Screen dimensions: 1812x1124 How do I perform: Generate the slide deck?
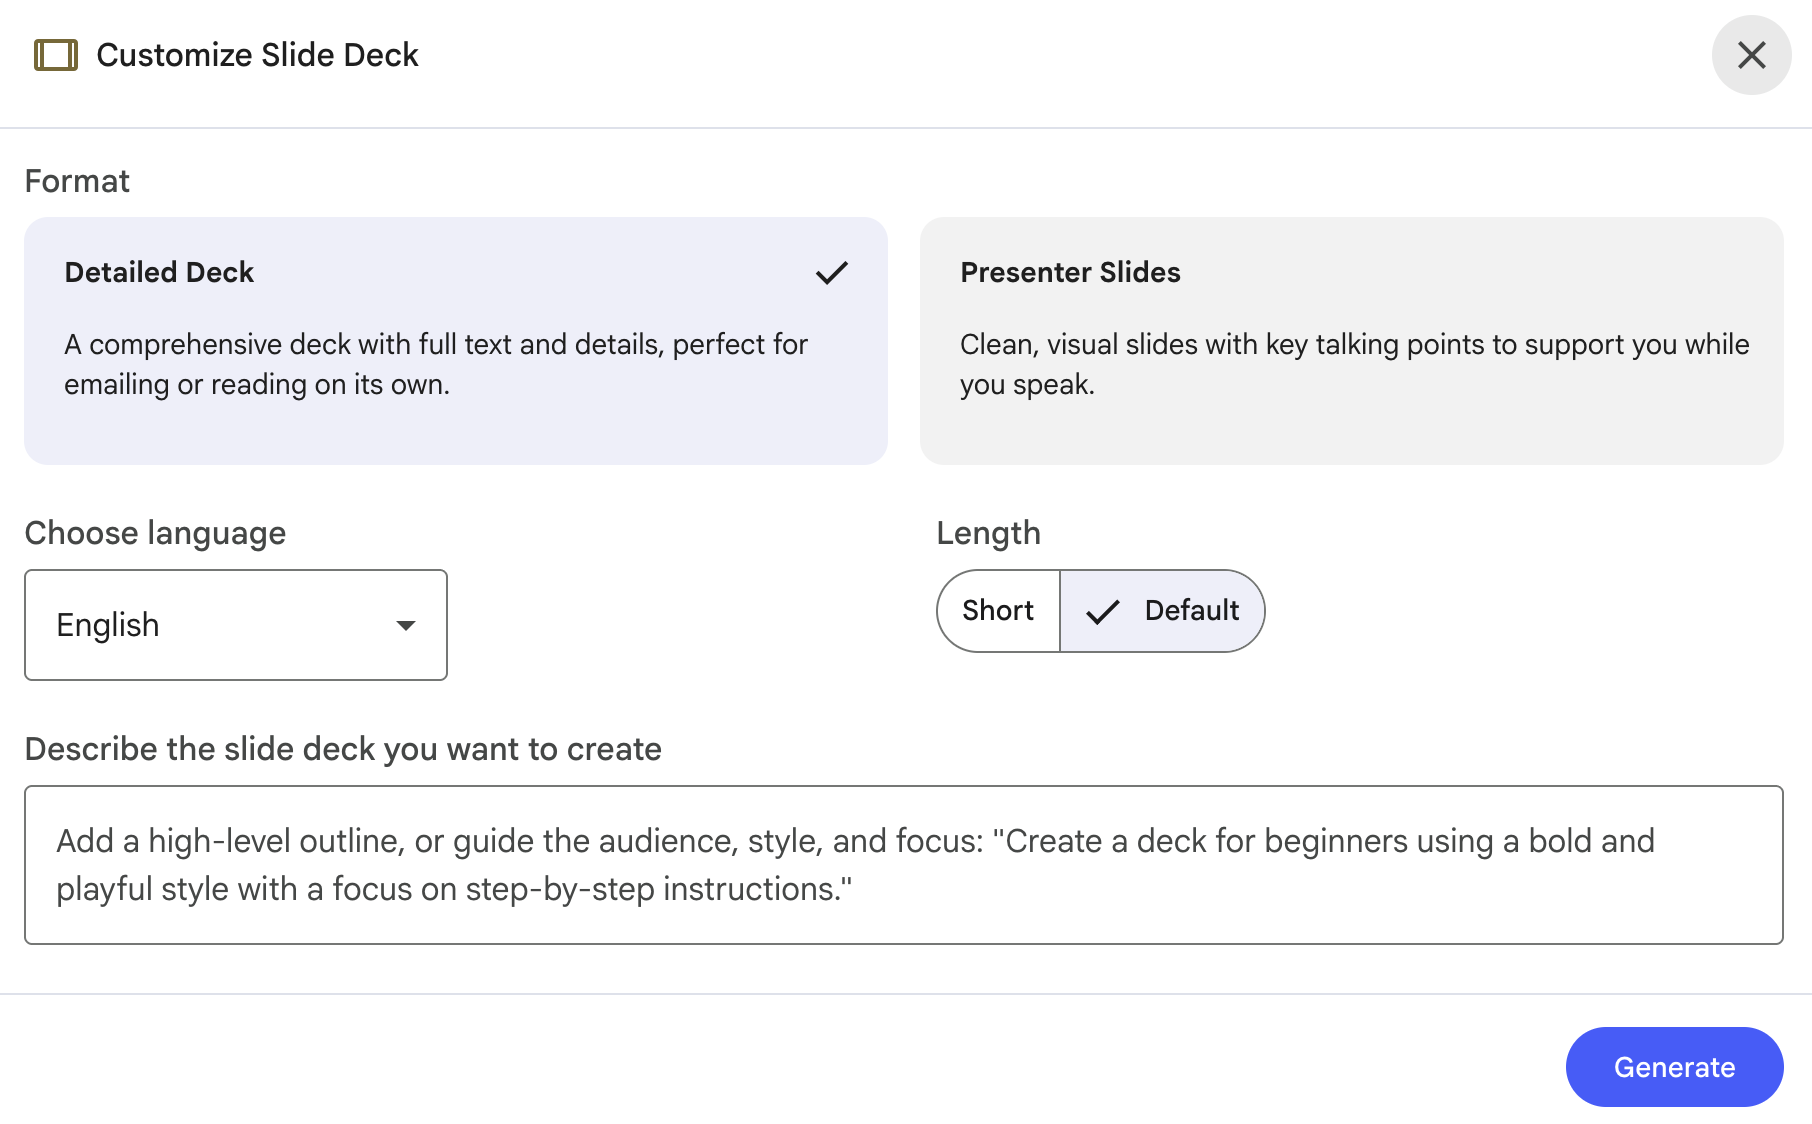(x=1674, y=1067)
